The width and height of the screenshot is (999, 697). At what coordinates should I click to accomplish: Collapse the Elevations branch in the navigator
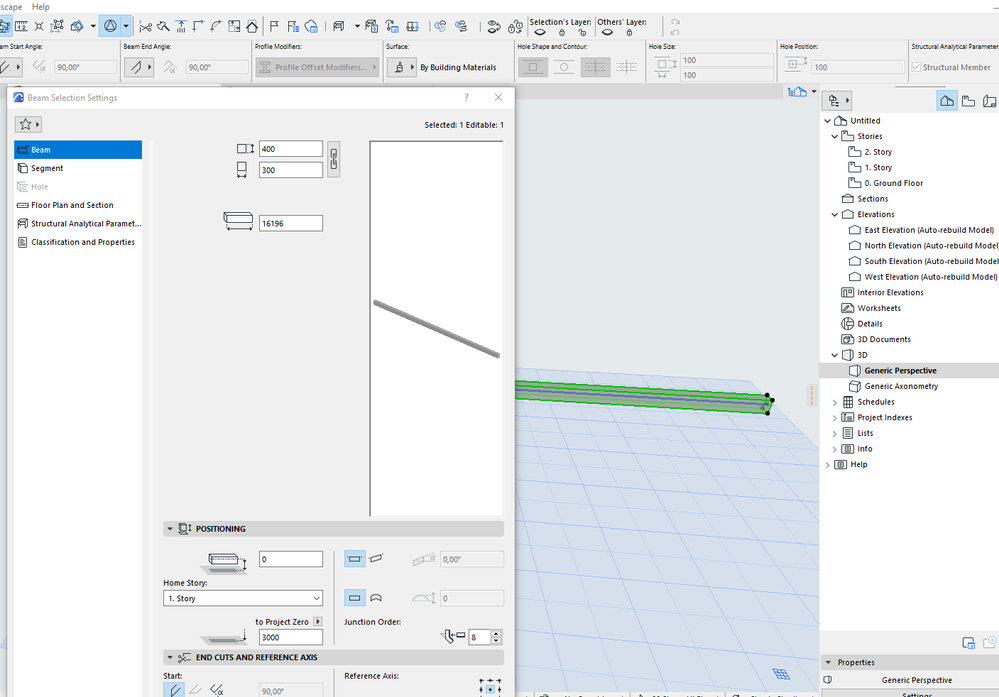[x=834, y=214]
